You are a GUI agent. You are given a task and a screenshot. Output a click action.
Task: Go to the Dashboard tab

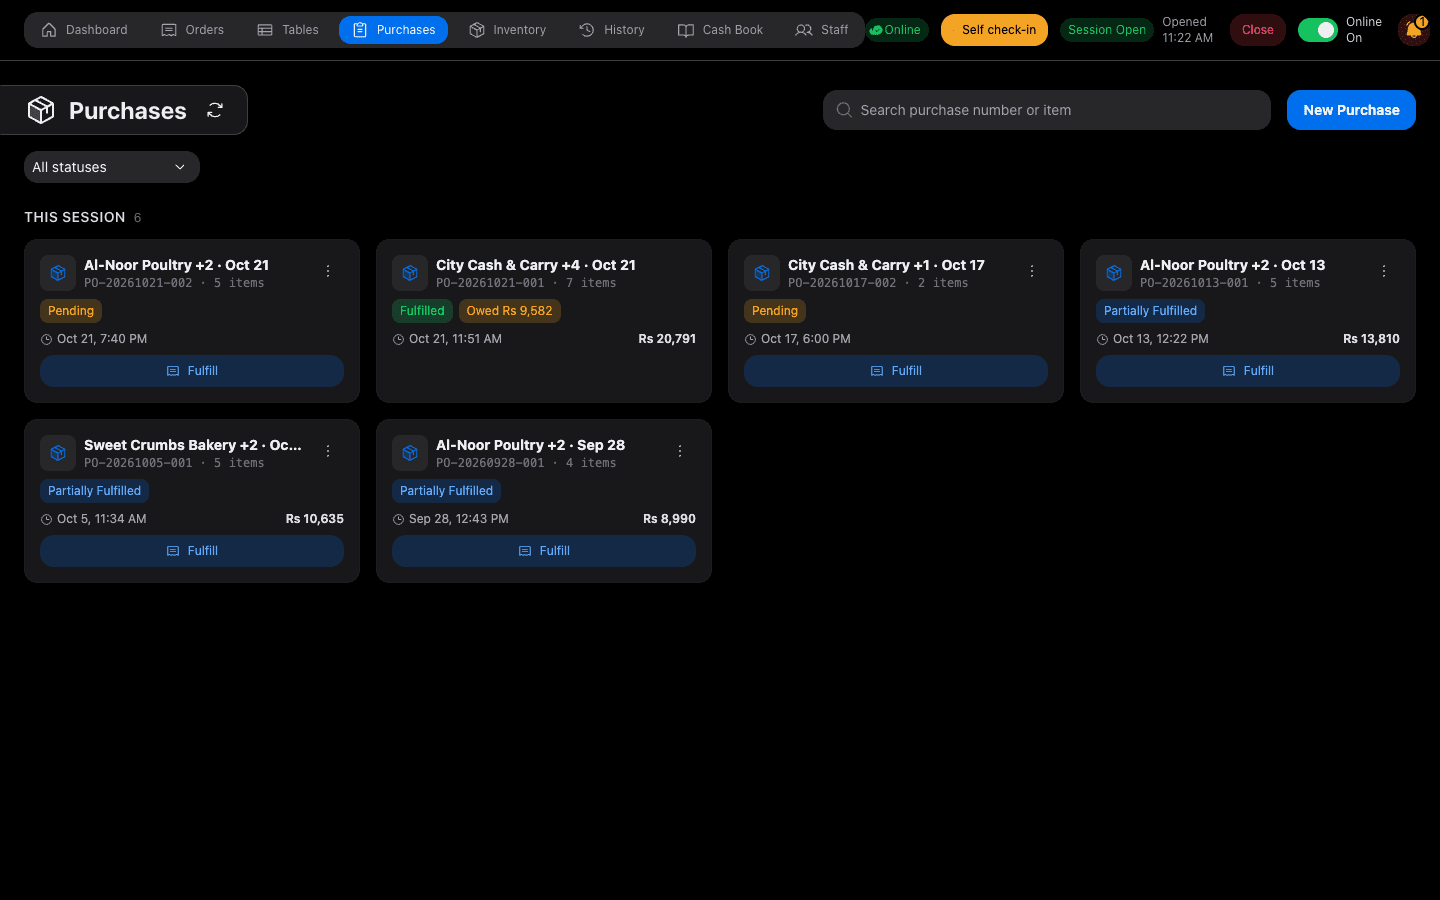pyautogui.click(x=85, y=30)
